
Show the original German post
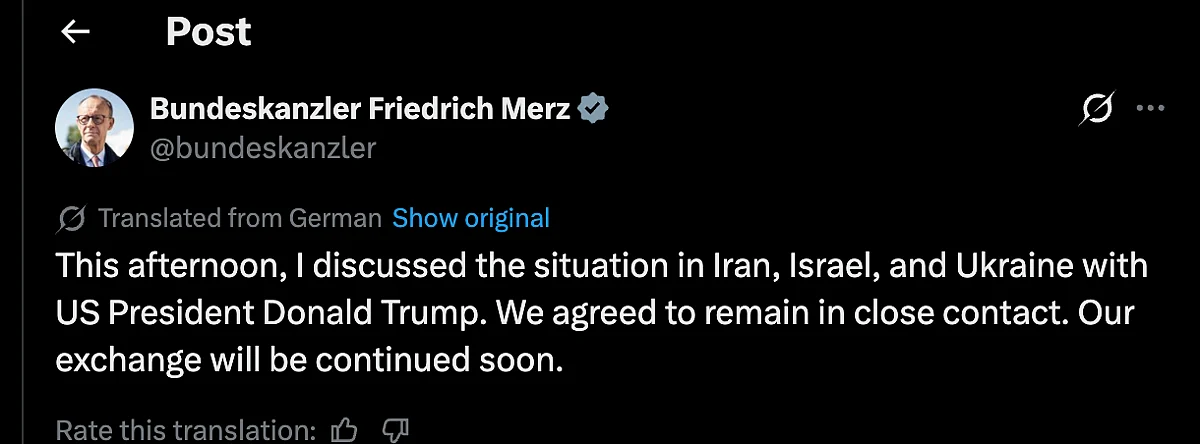click(x=471, y=218)
